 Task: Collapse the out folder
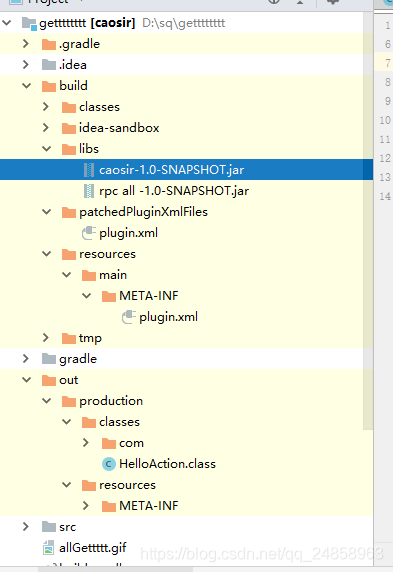coord(26,380)
